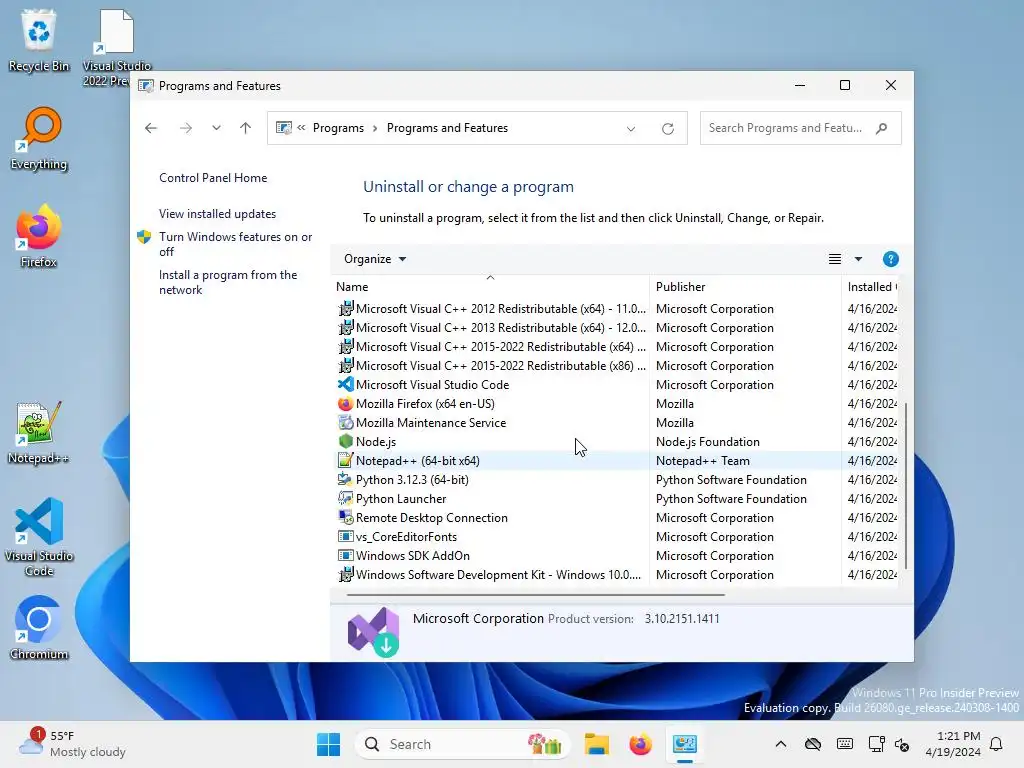The width and height of the screenshot is (1024, 768).
Task: Open the clock showing 1:21 PM
Action: click(953, 744)
